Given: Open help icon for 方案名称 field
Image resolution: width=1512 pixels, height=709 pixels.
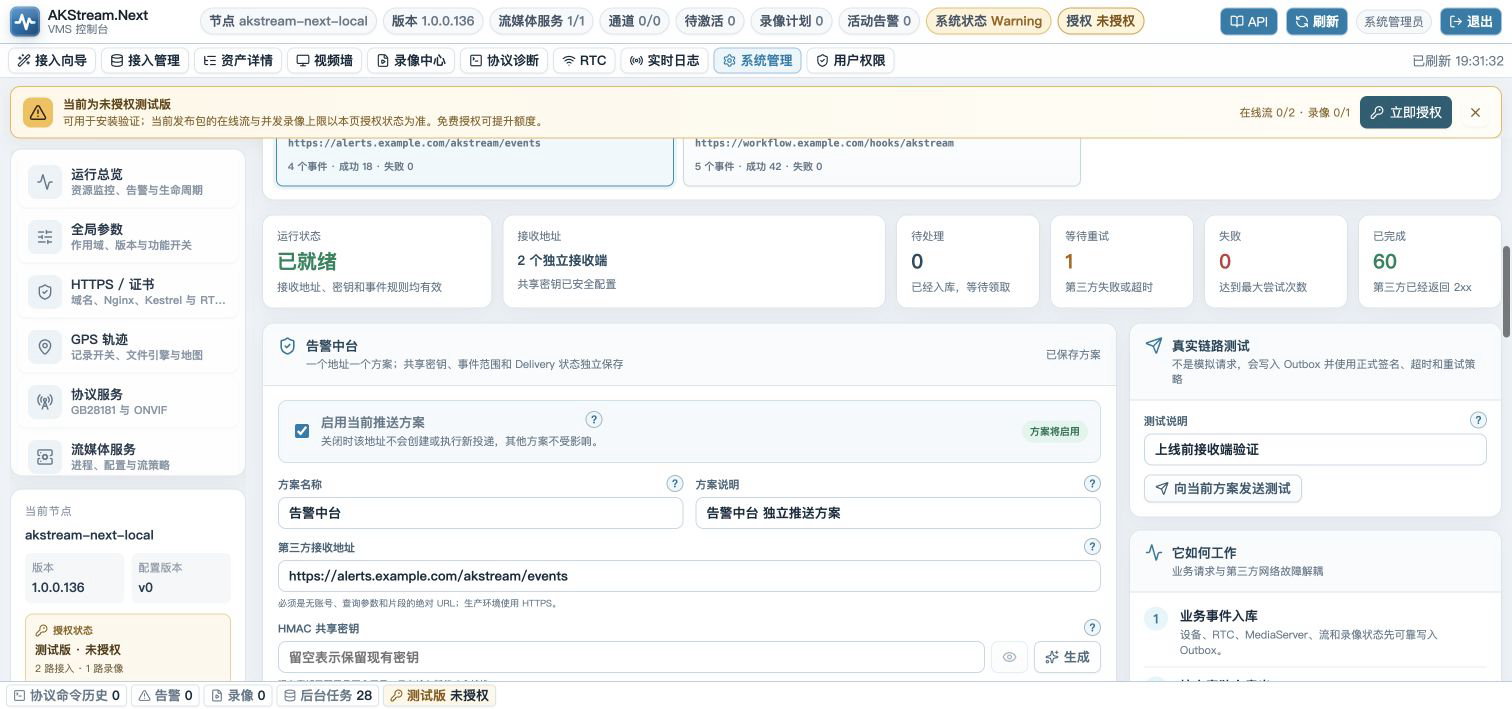Looking at the screenshot, I should pos(675,484).
